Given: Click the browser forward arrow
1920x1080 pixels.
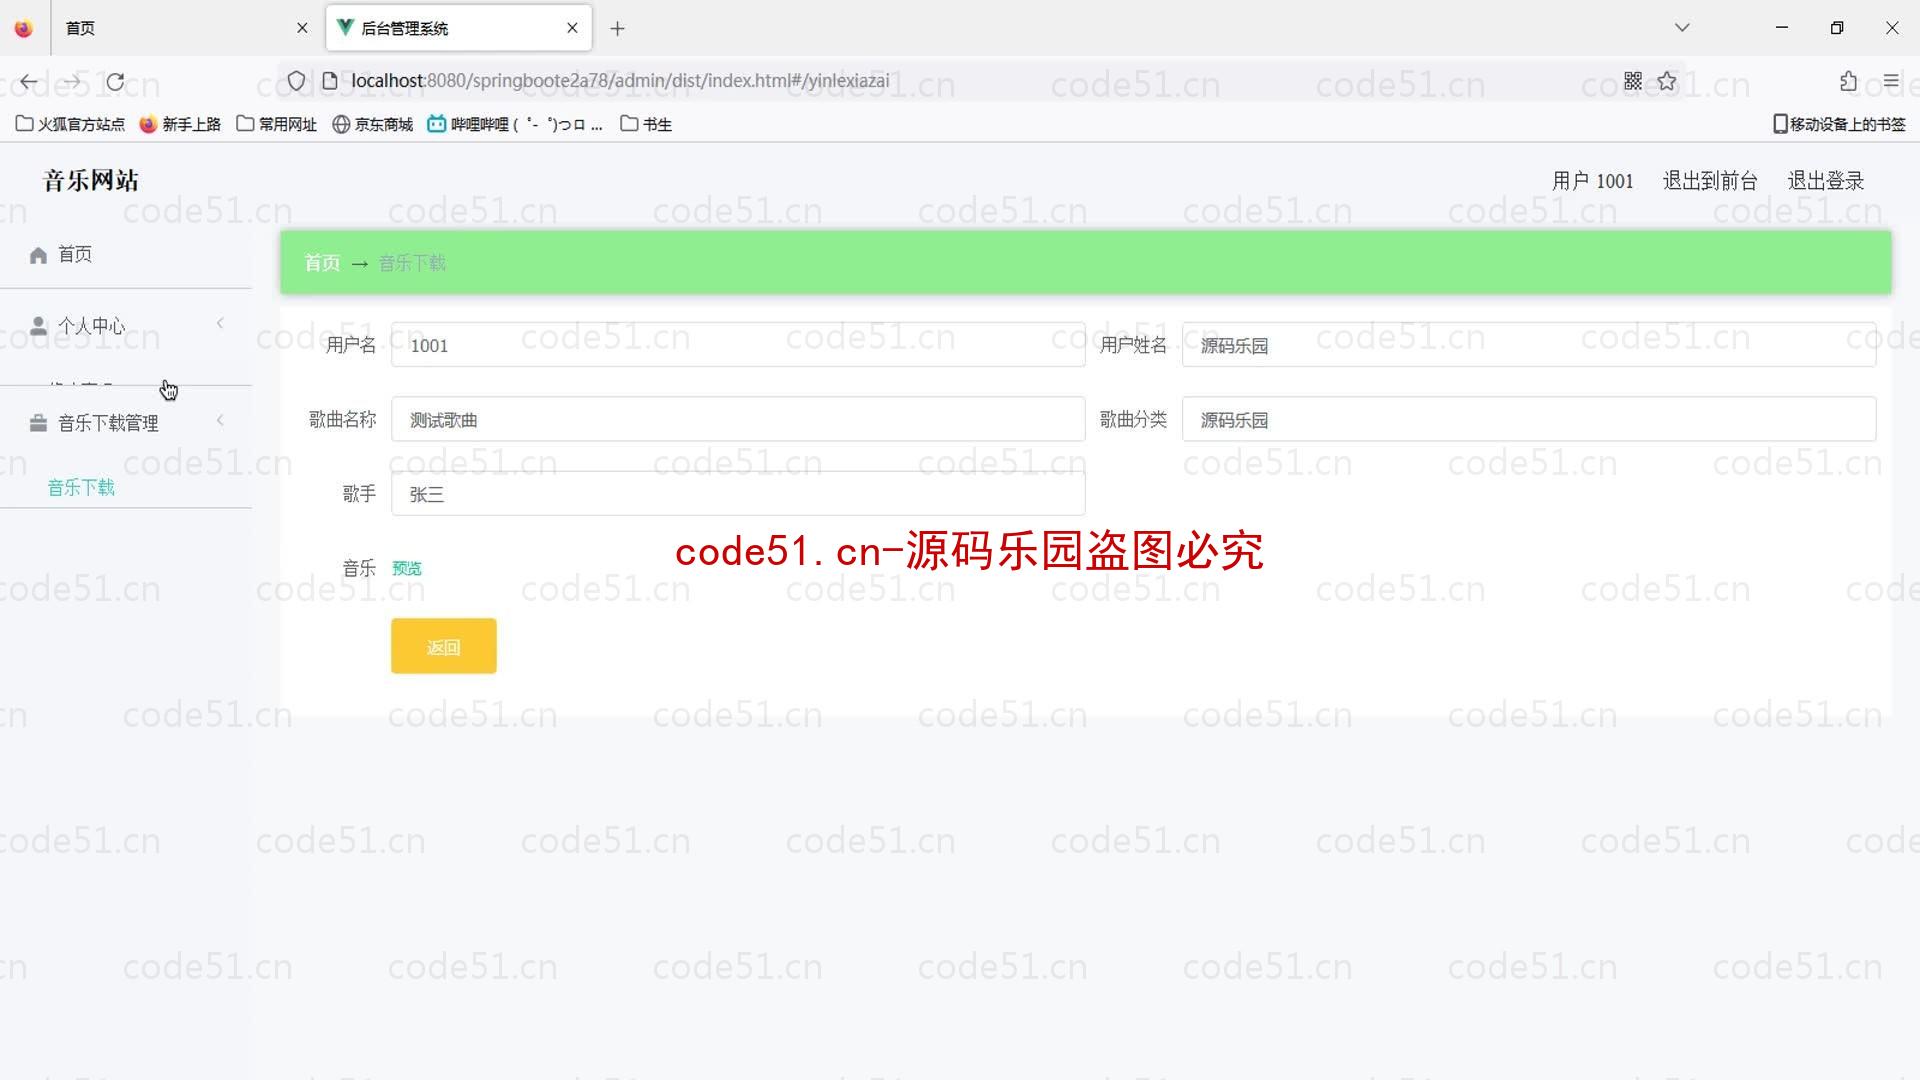Looking at the screenshot, I should pyautogui.click(x=72, y=82).
